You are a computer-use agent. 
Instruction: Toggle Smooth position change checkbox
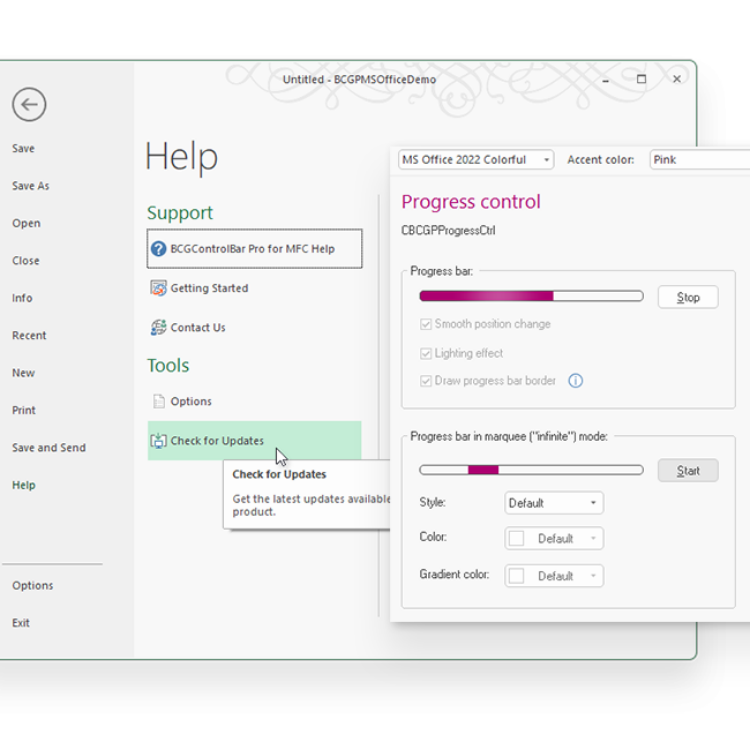click(x=426, y=324)
